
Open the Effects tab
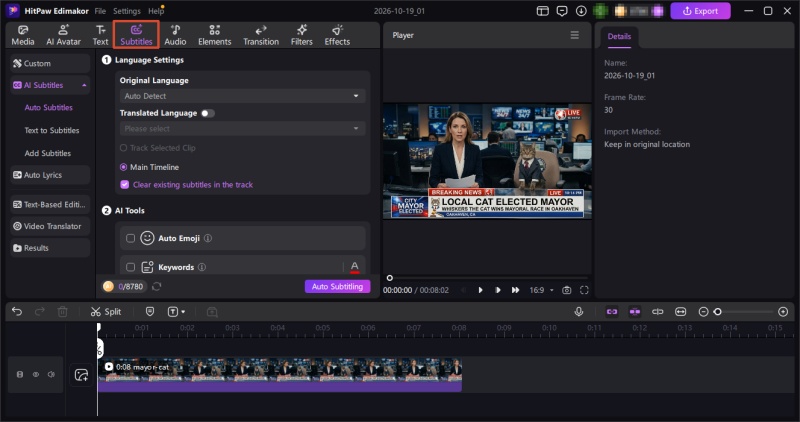[x=337, y=35]
